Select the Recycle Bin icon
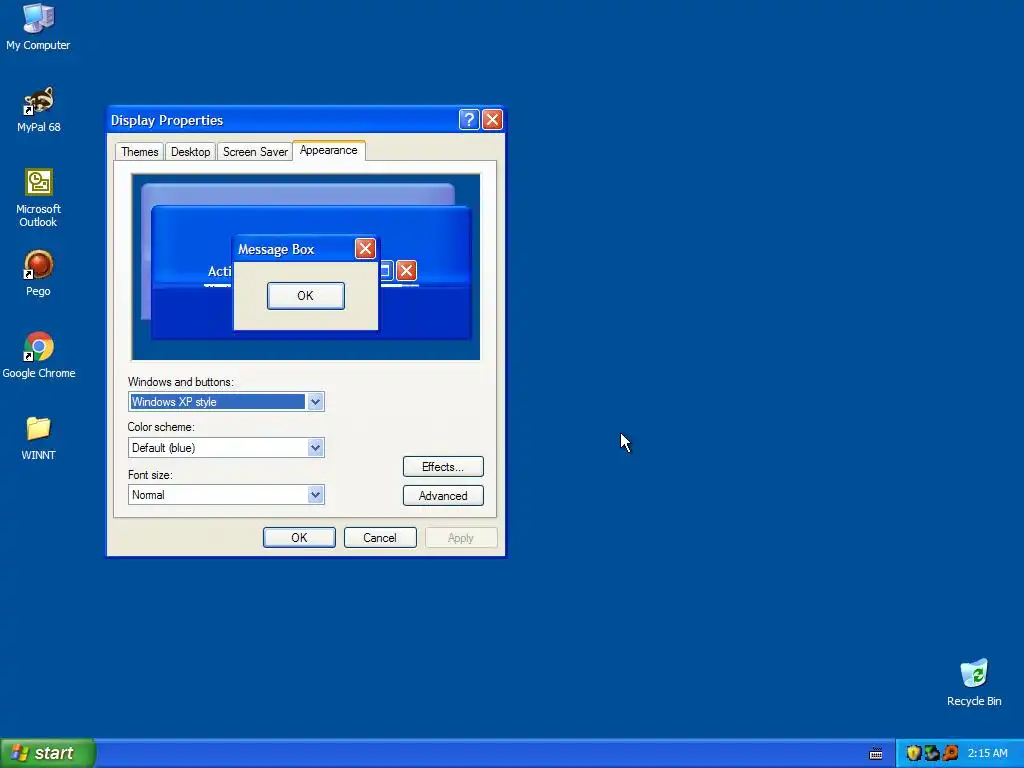Image resolution: width=1024 pixels, height=768 pixels. point(974,682)
